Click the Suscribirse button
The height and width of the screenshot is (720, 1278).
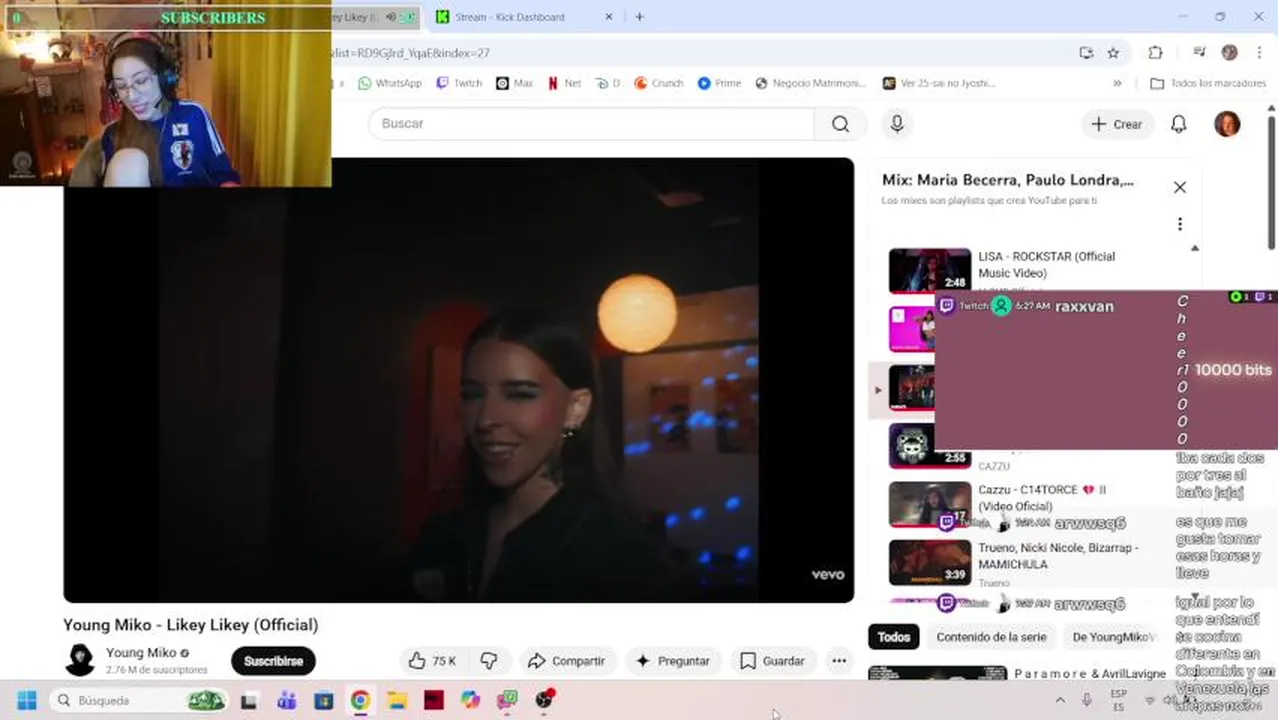coord(273,661)
